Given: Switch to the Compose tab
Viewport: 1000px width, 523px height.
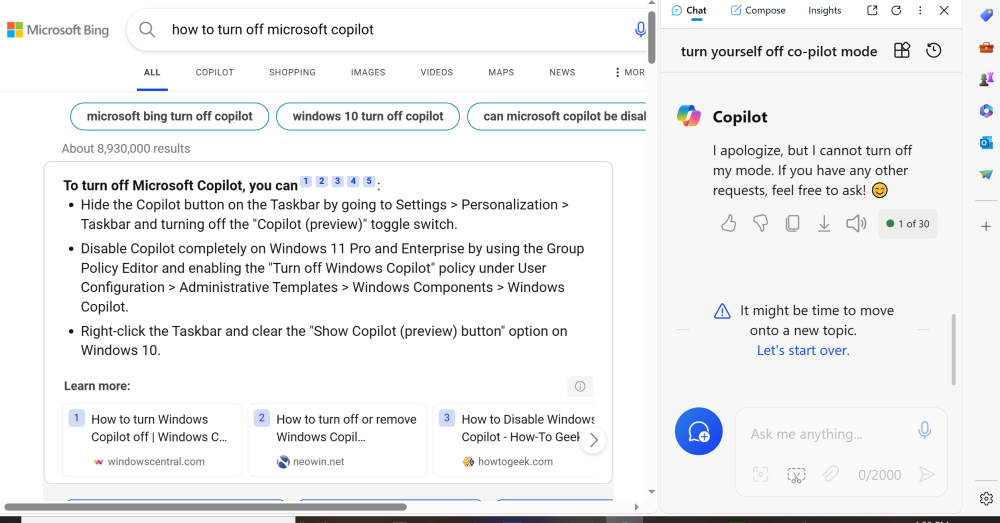Looking at the screenshot, I should point(758,10).
